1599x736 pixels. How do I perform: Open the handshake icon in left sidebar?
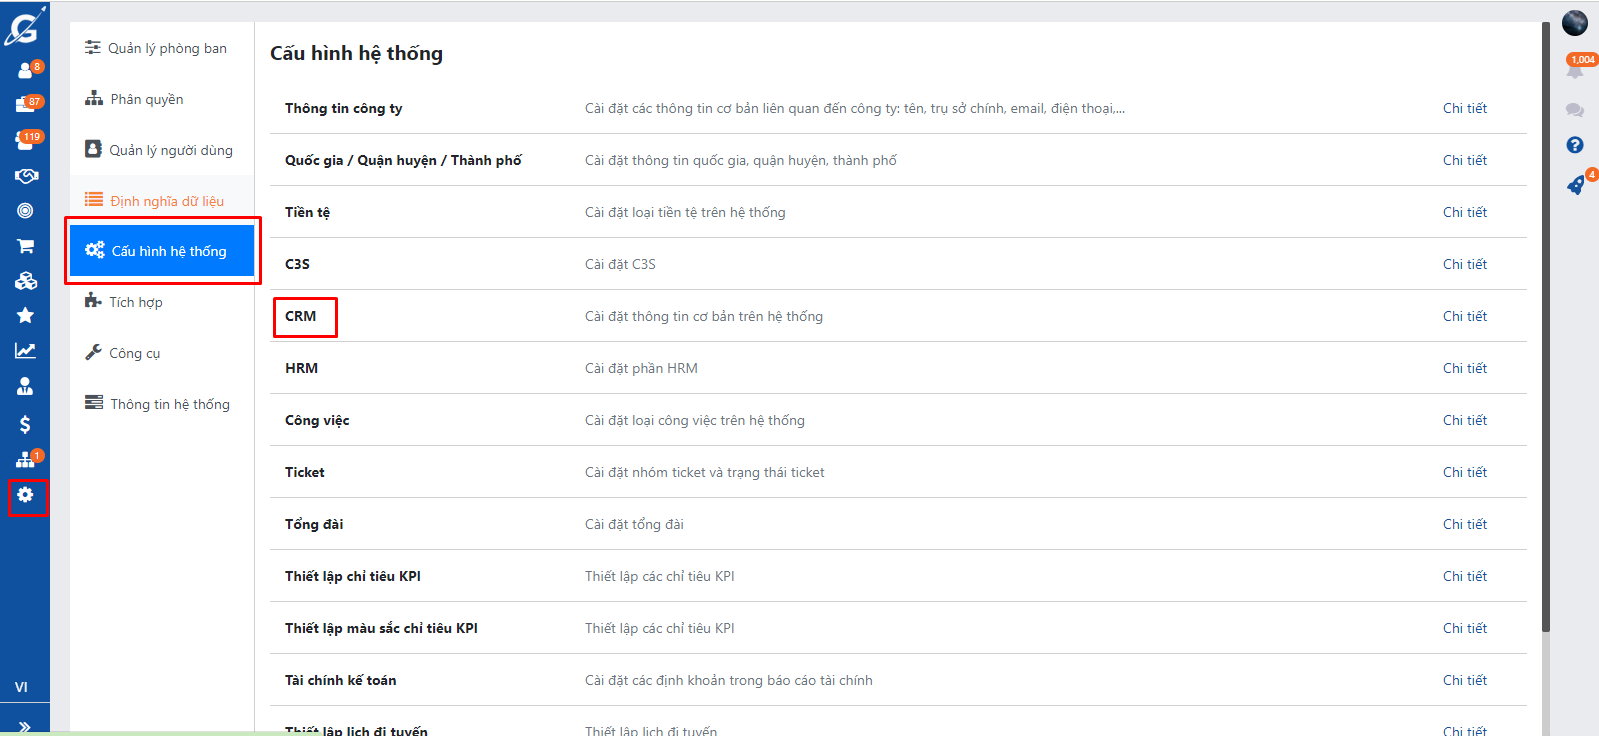[x=25, y=176]
